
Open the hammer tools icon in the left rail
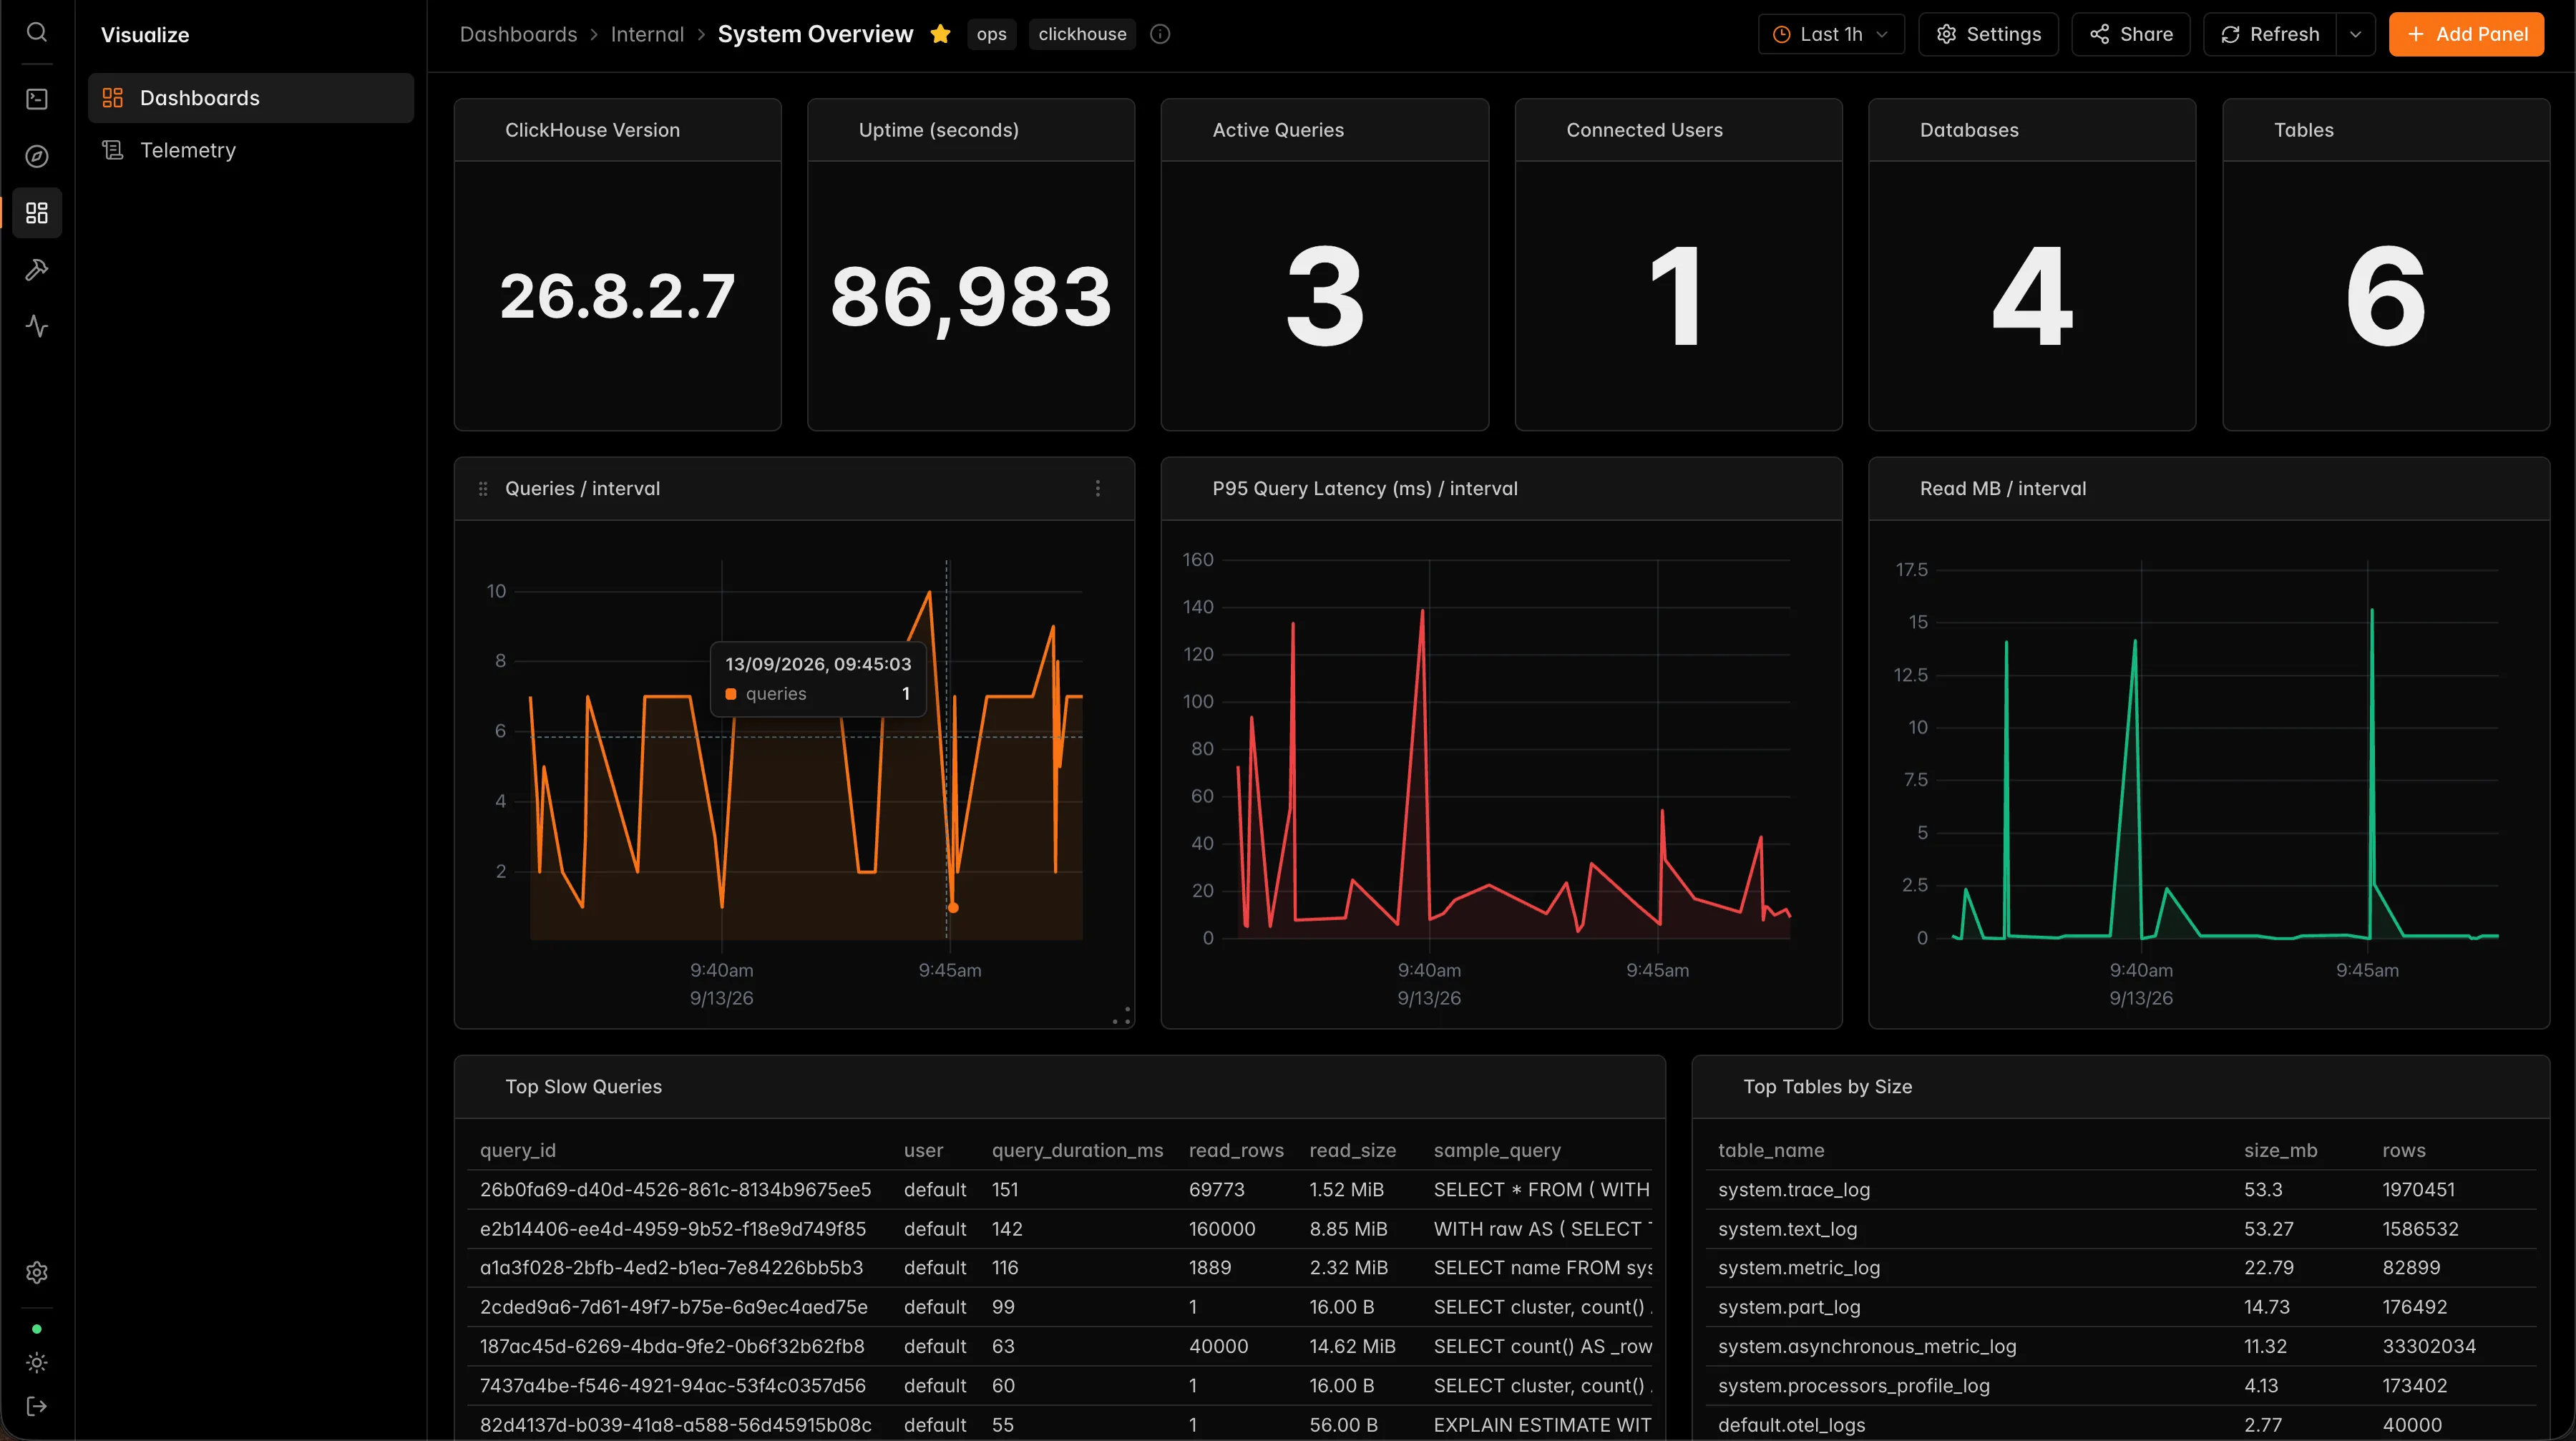pyautogui.click(x=37, y=270)
